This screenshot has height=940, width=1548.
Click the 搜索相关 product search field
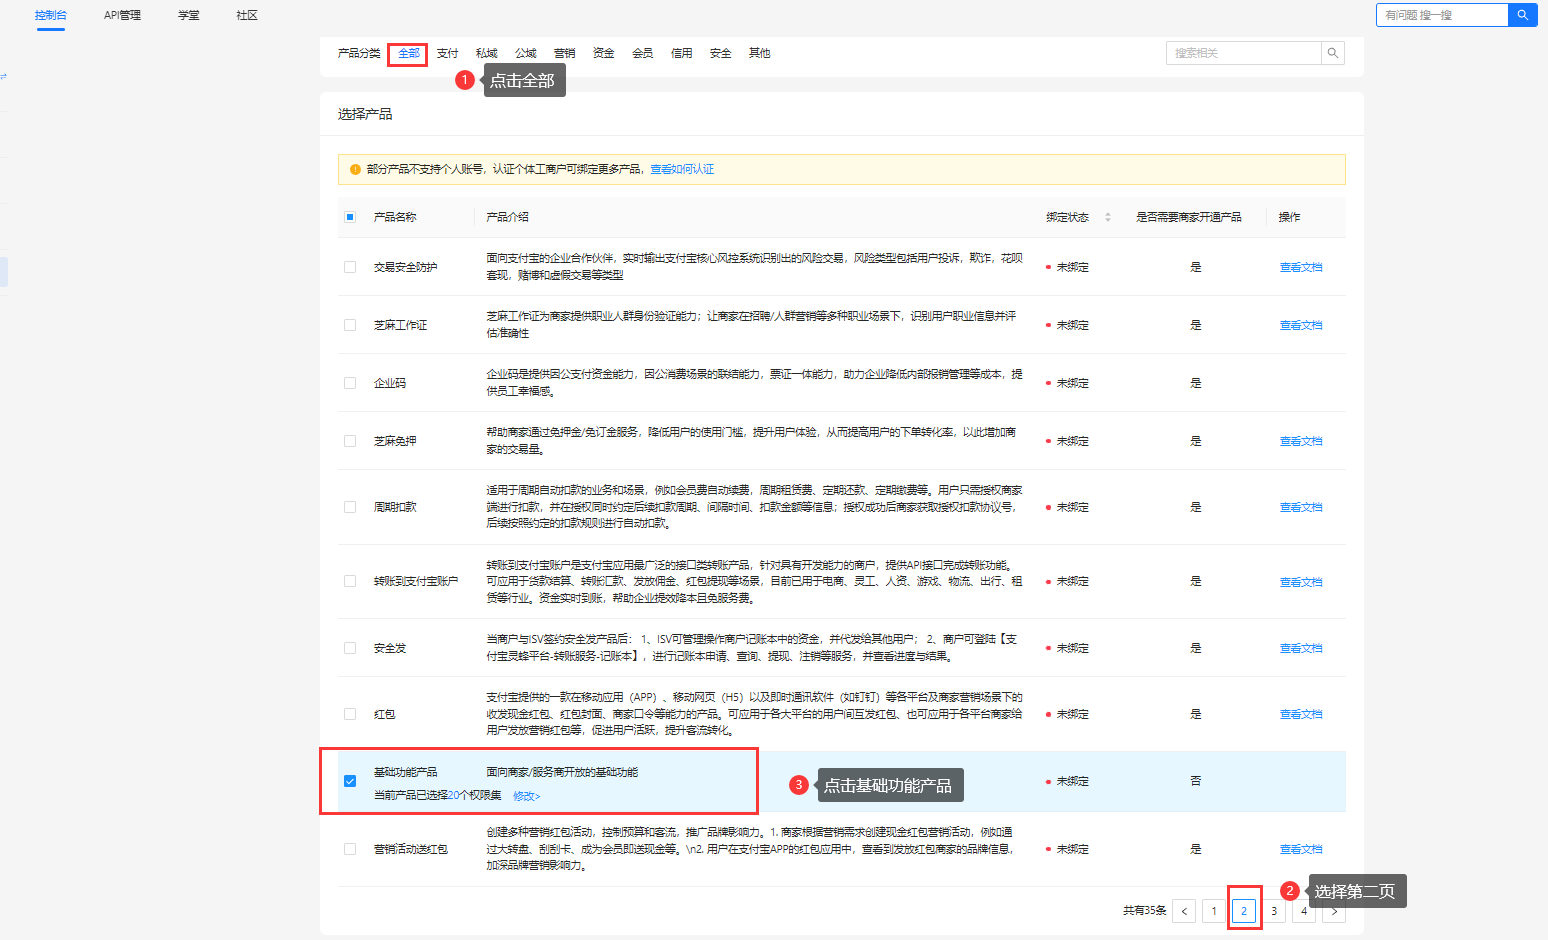pos(1242,53)
